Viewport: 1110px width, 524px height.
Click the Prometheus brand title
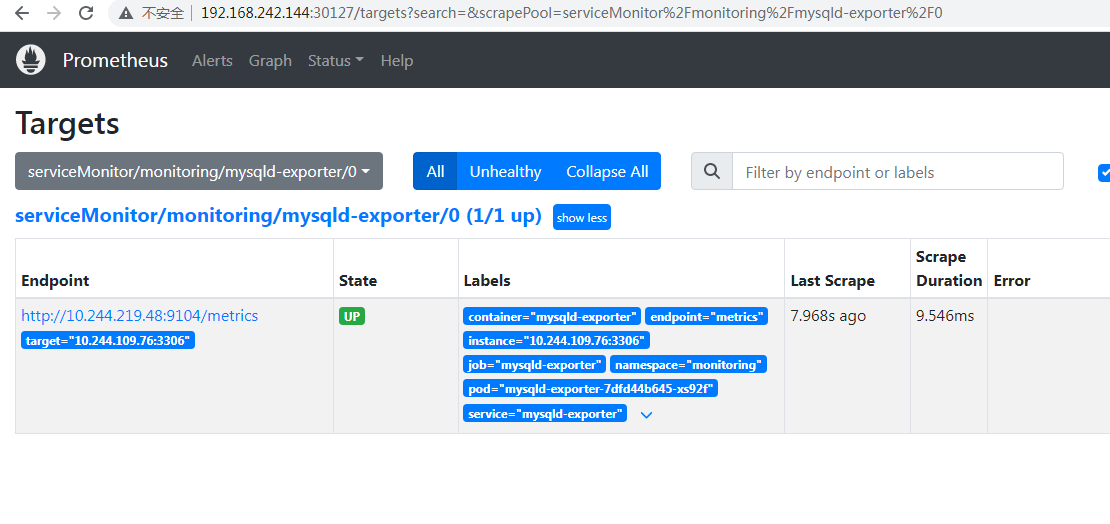tap(115, 60)
